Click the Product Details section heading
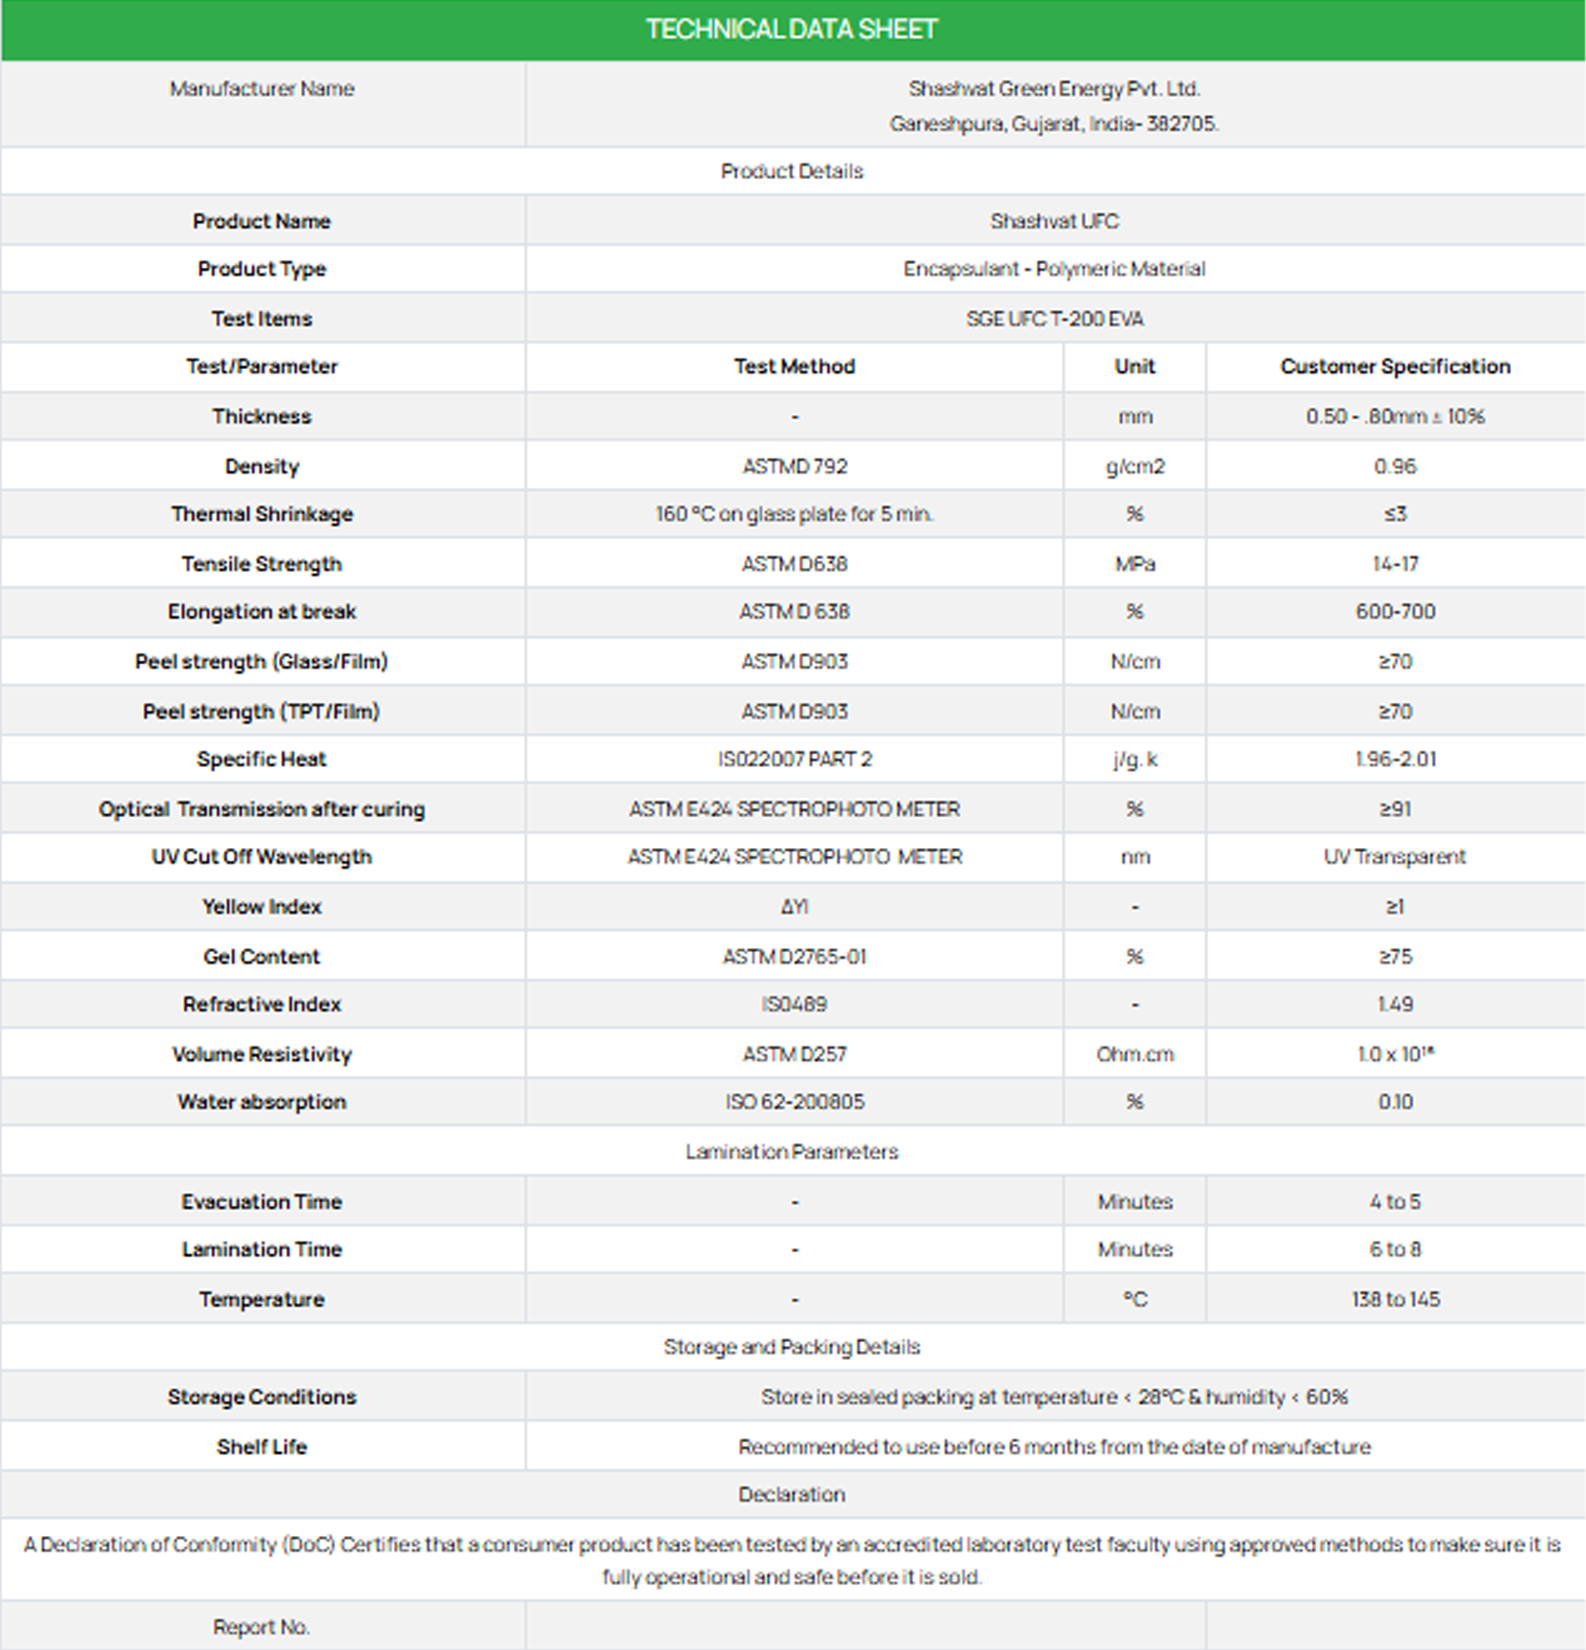This screenshot has width=1586, height=1650. pyautogui.click(x=792, y=171)
